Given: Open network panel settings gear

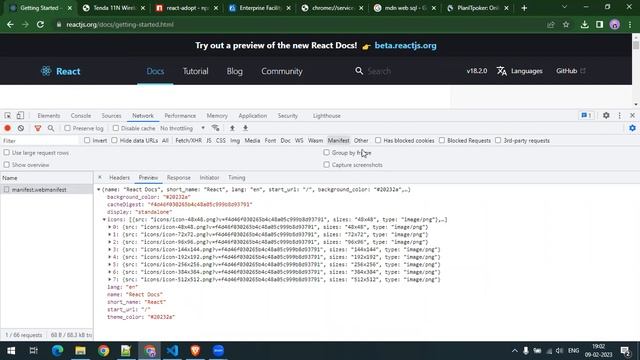Looking at the screenshot, I should [632, 128].
